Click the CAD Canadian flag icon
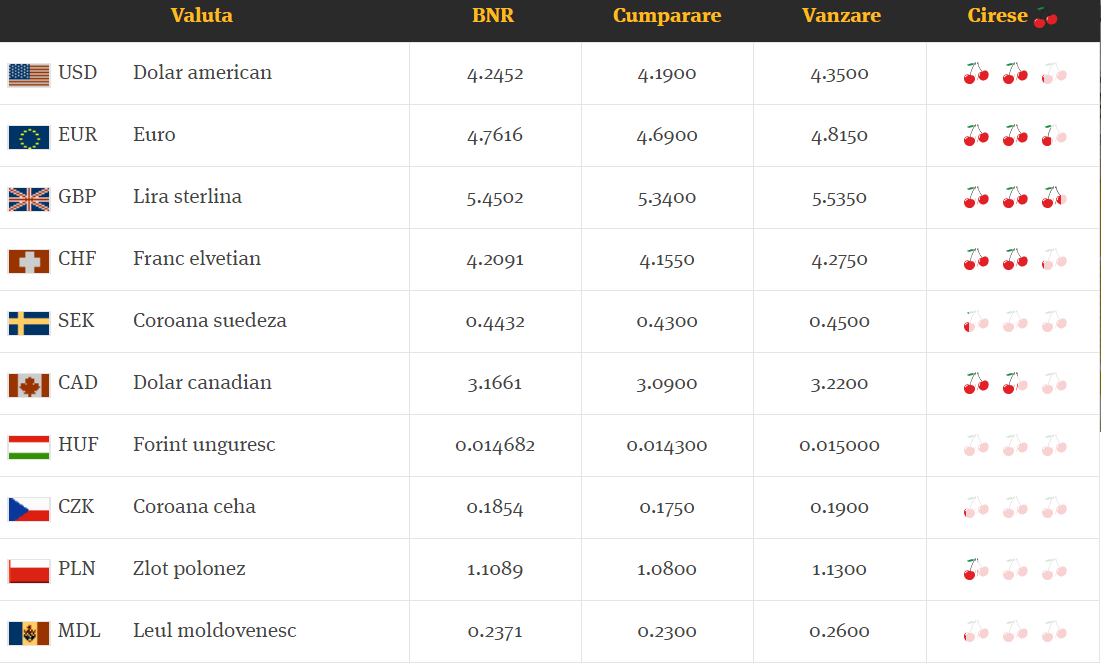This screenshot has height=667, width=1101. (28, 384)
